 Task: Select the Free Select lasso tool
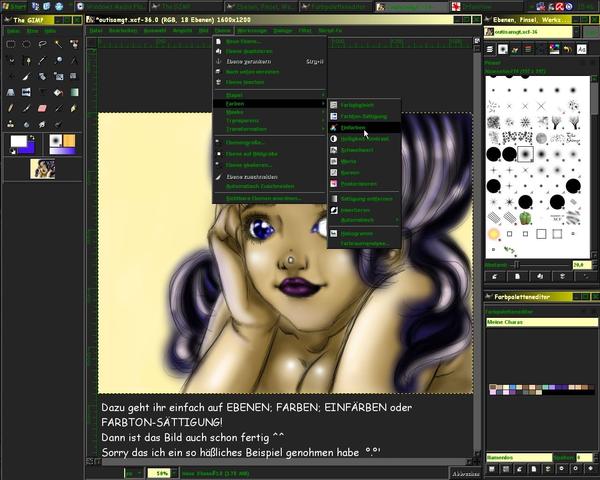coord(42,44)
